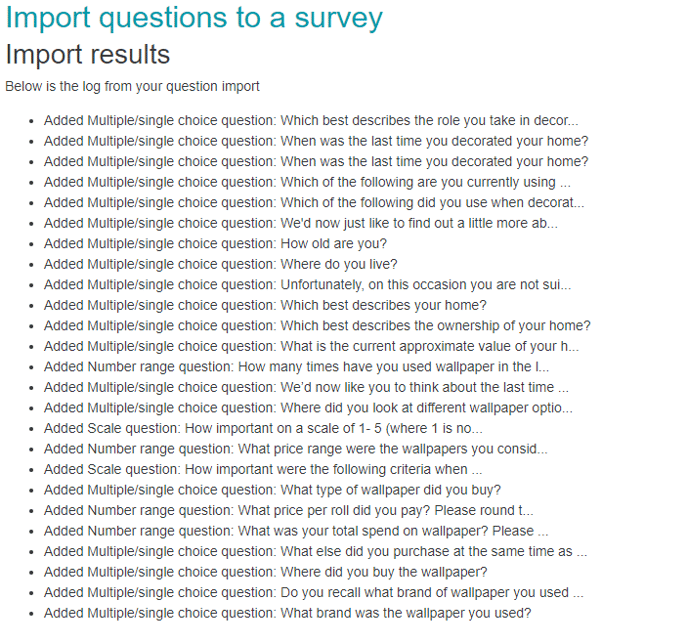Select 'What price per roll did you pay?' entry
The image size is (688, 643).
[x=288, y=510]
